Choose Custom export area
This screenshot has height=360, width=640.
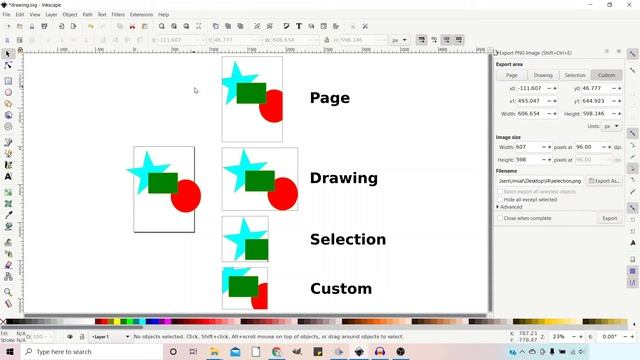tap(606, 75)
